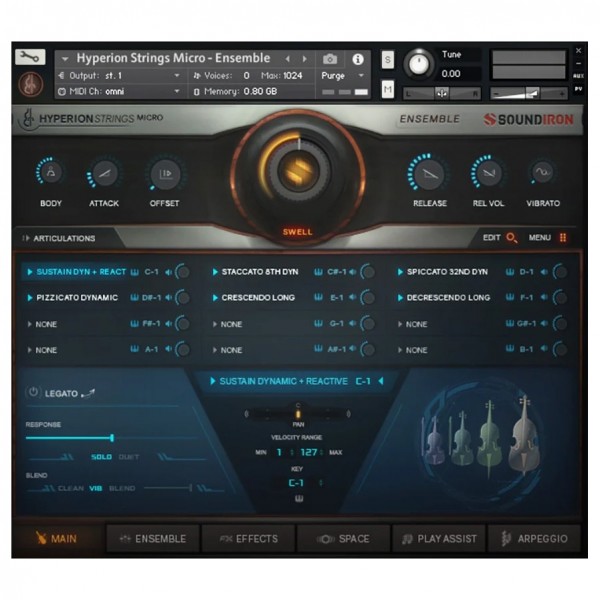
Task: Open the STACCATO 8TH DYN articulation slot
Action: [x=260, y=272]
